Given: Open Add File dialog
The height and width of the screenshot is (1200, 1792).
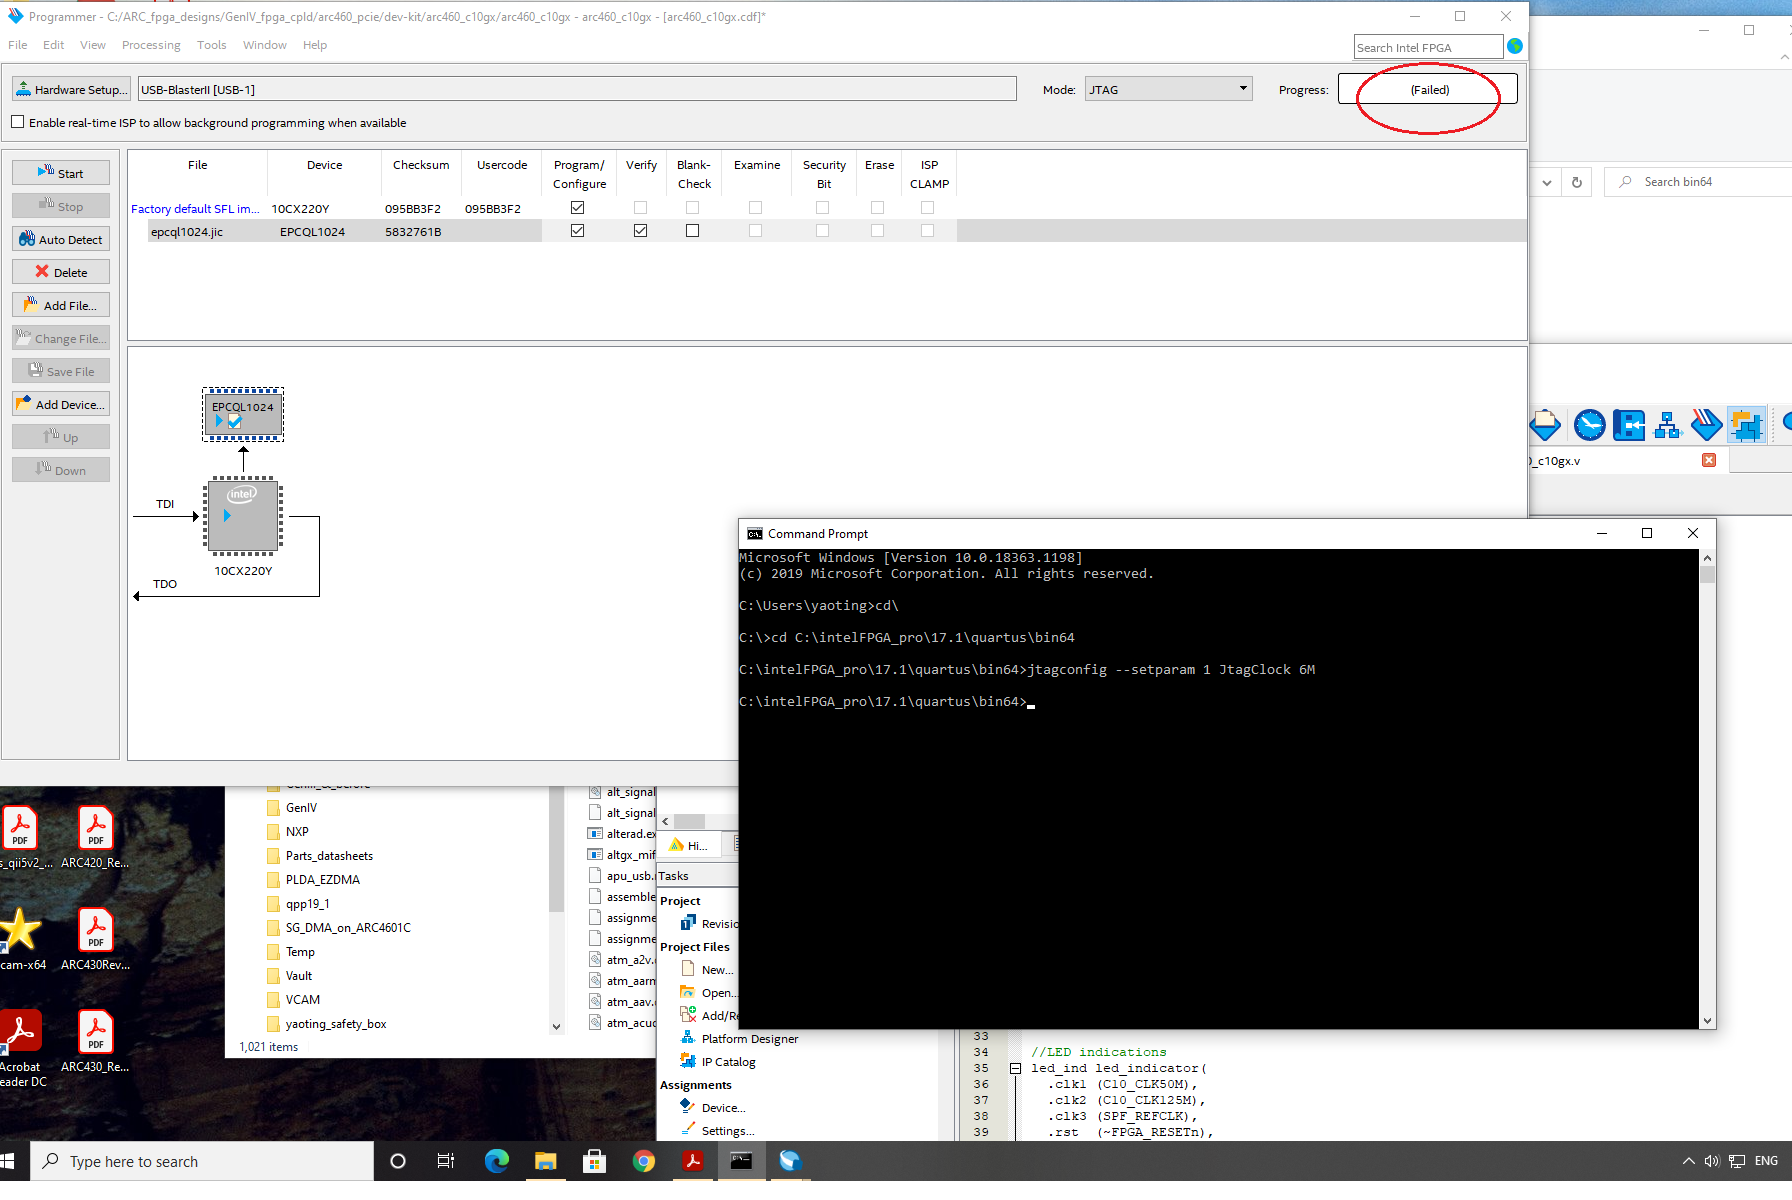Looking at the screenshot, I should pos(61,305).
